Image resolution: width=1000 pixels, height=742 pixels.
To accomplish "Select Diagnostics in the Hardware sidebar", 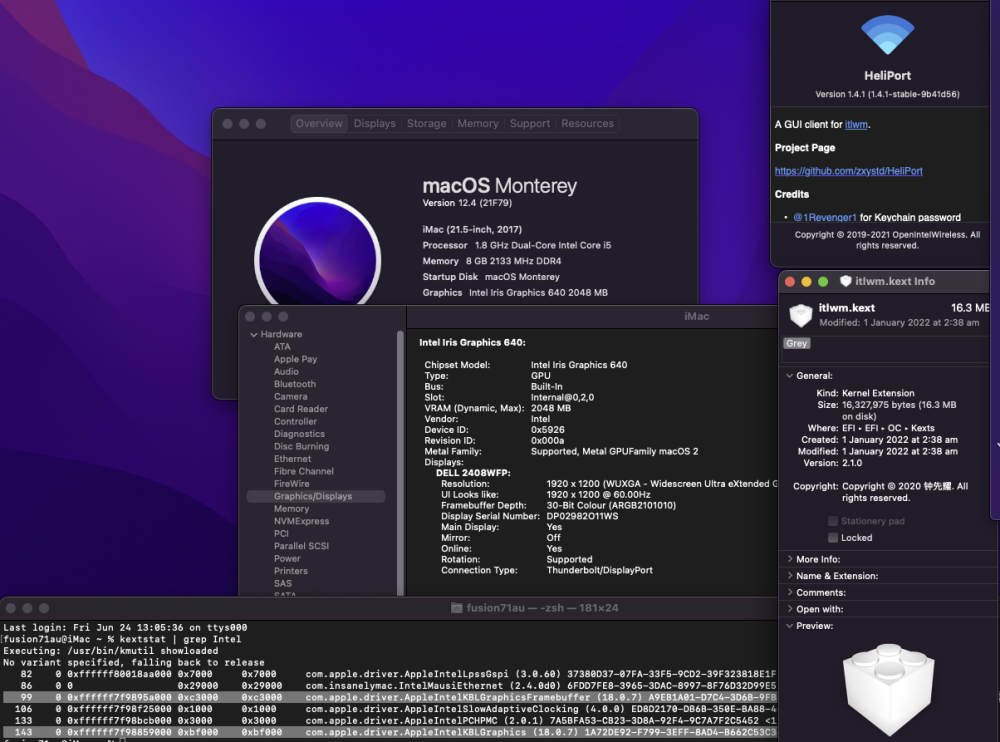I will pos(299,434).
